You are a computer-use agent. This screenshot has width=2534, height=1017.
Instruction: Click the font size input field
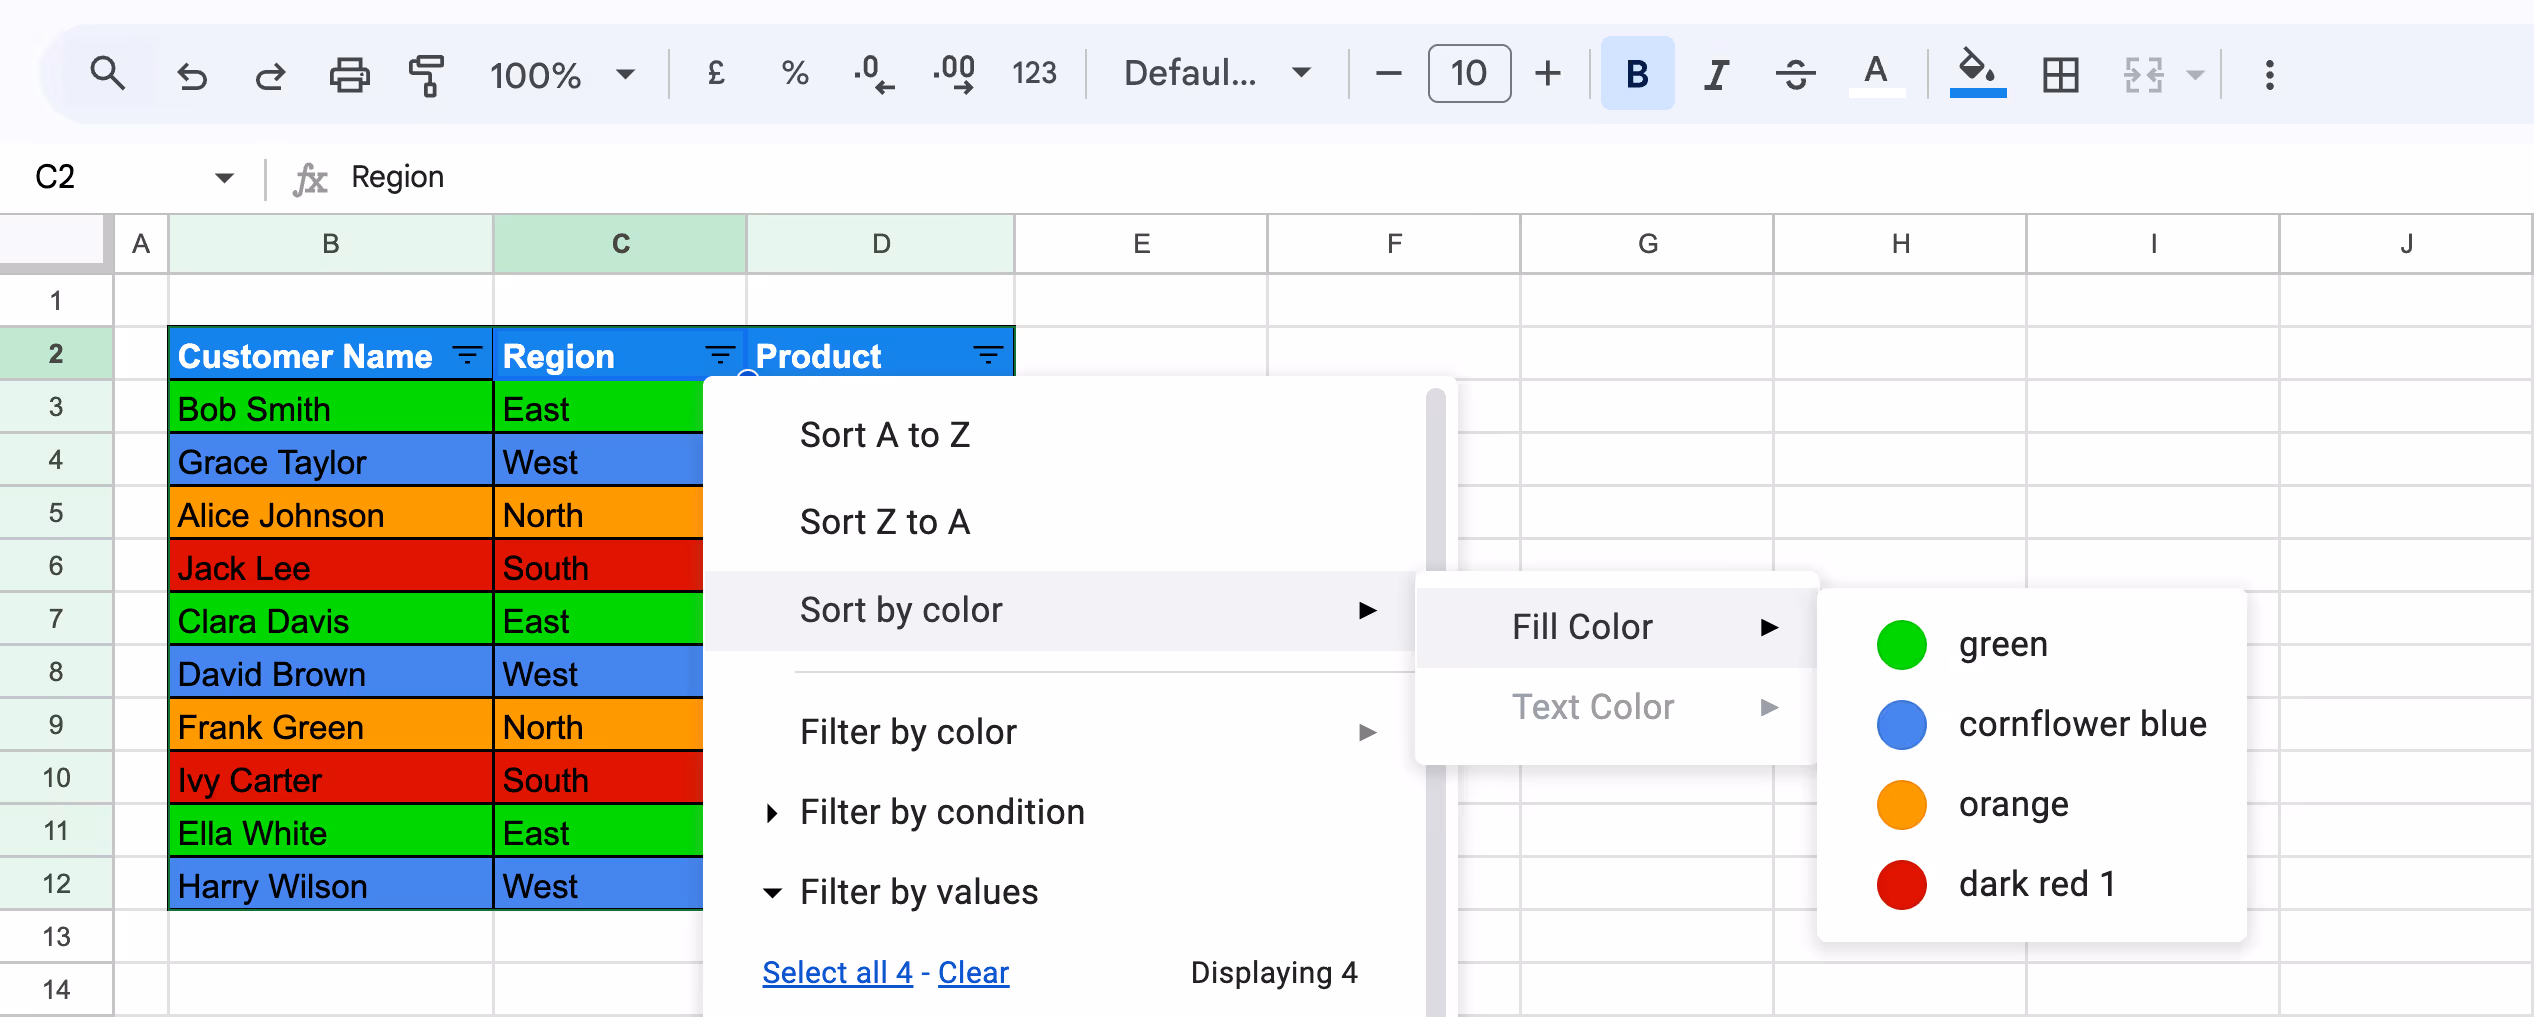pos(1469,73)
